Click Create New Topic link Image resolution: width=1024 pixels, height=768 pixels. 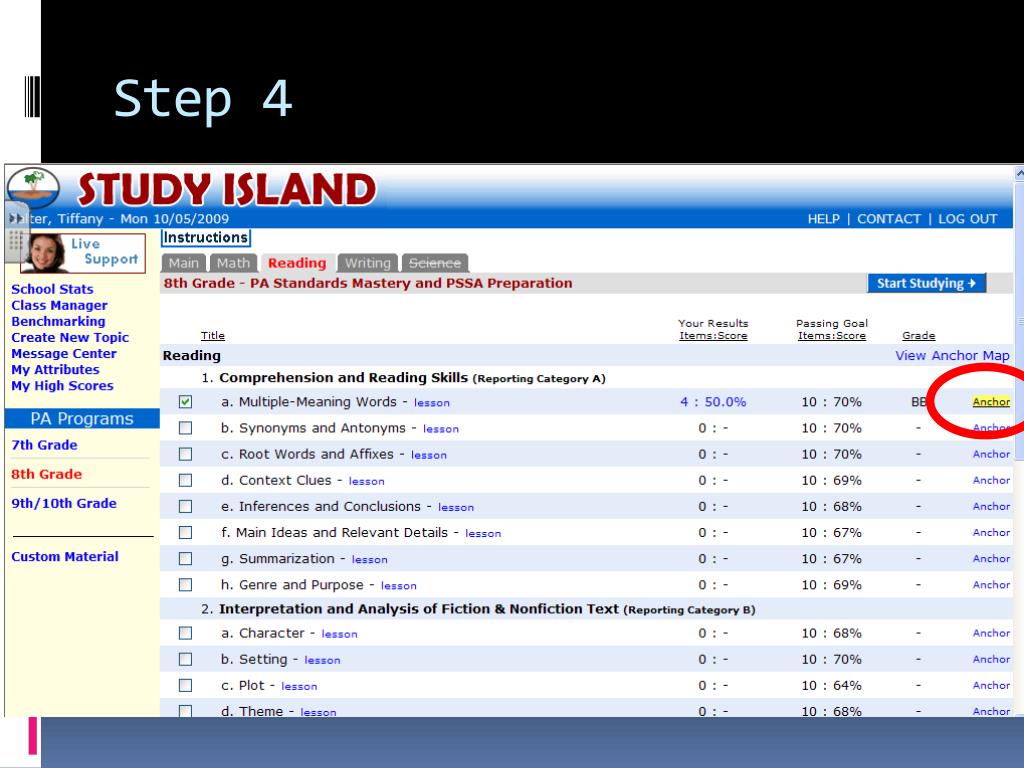[x=70, y=338]
